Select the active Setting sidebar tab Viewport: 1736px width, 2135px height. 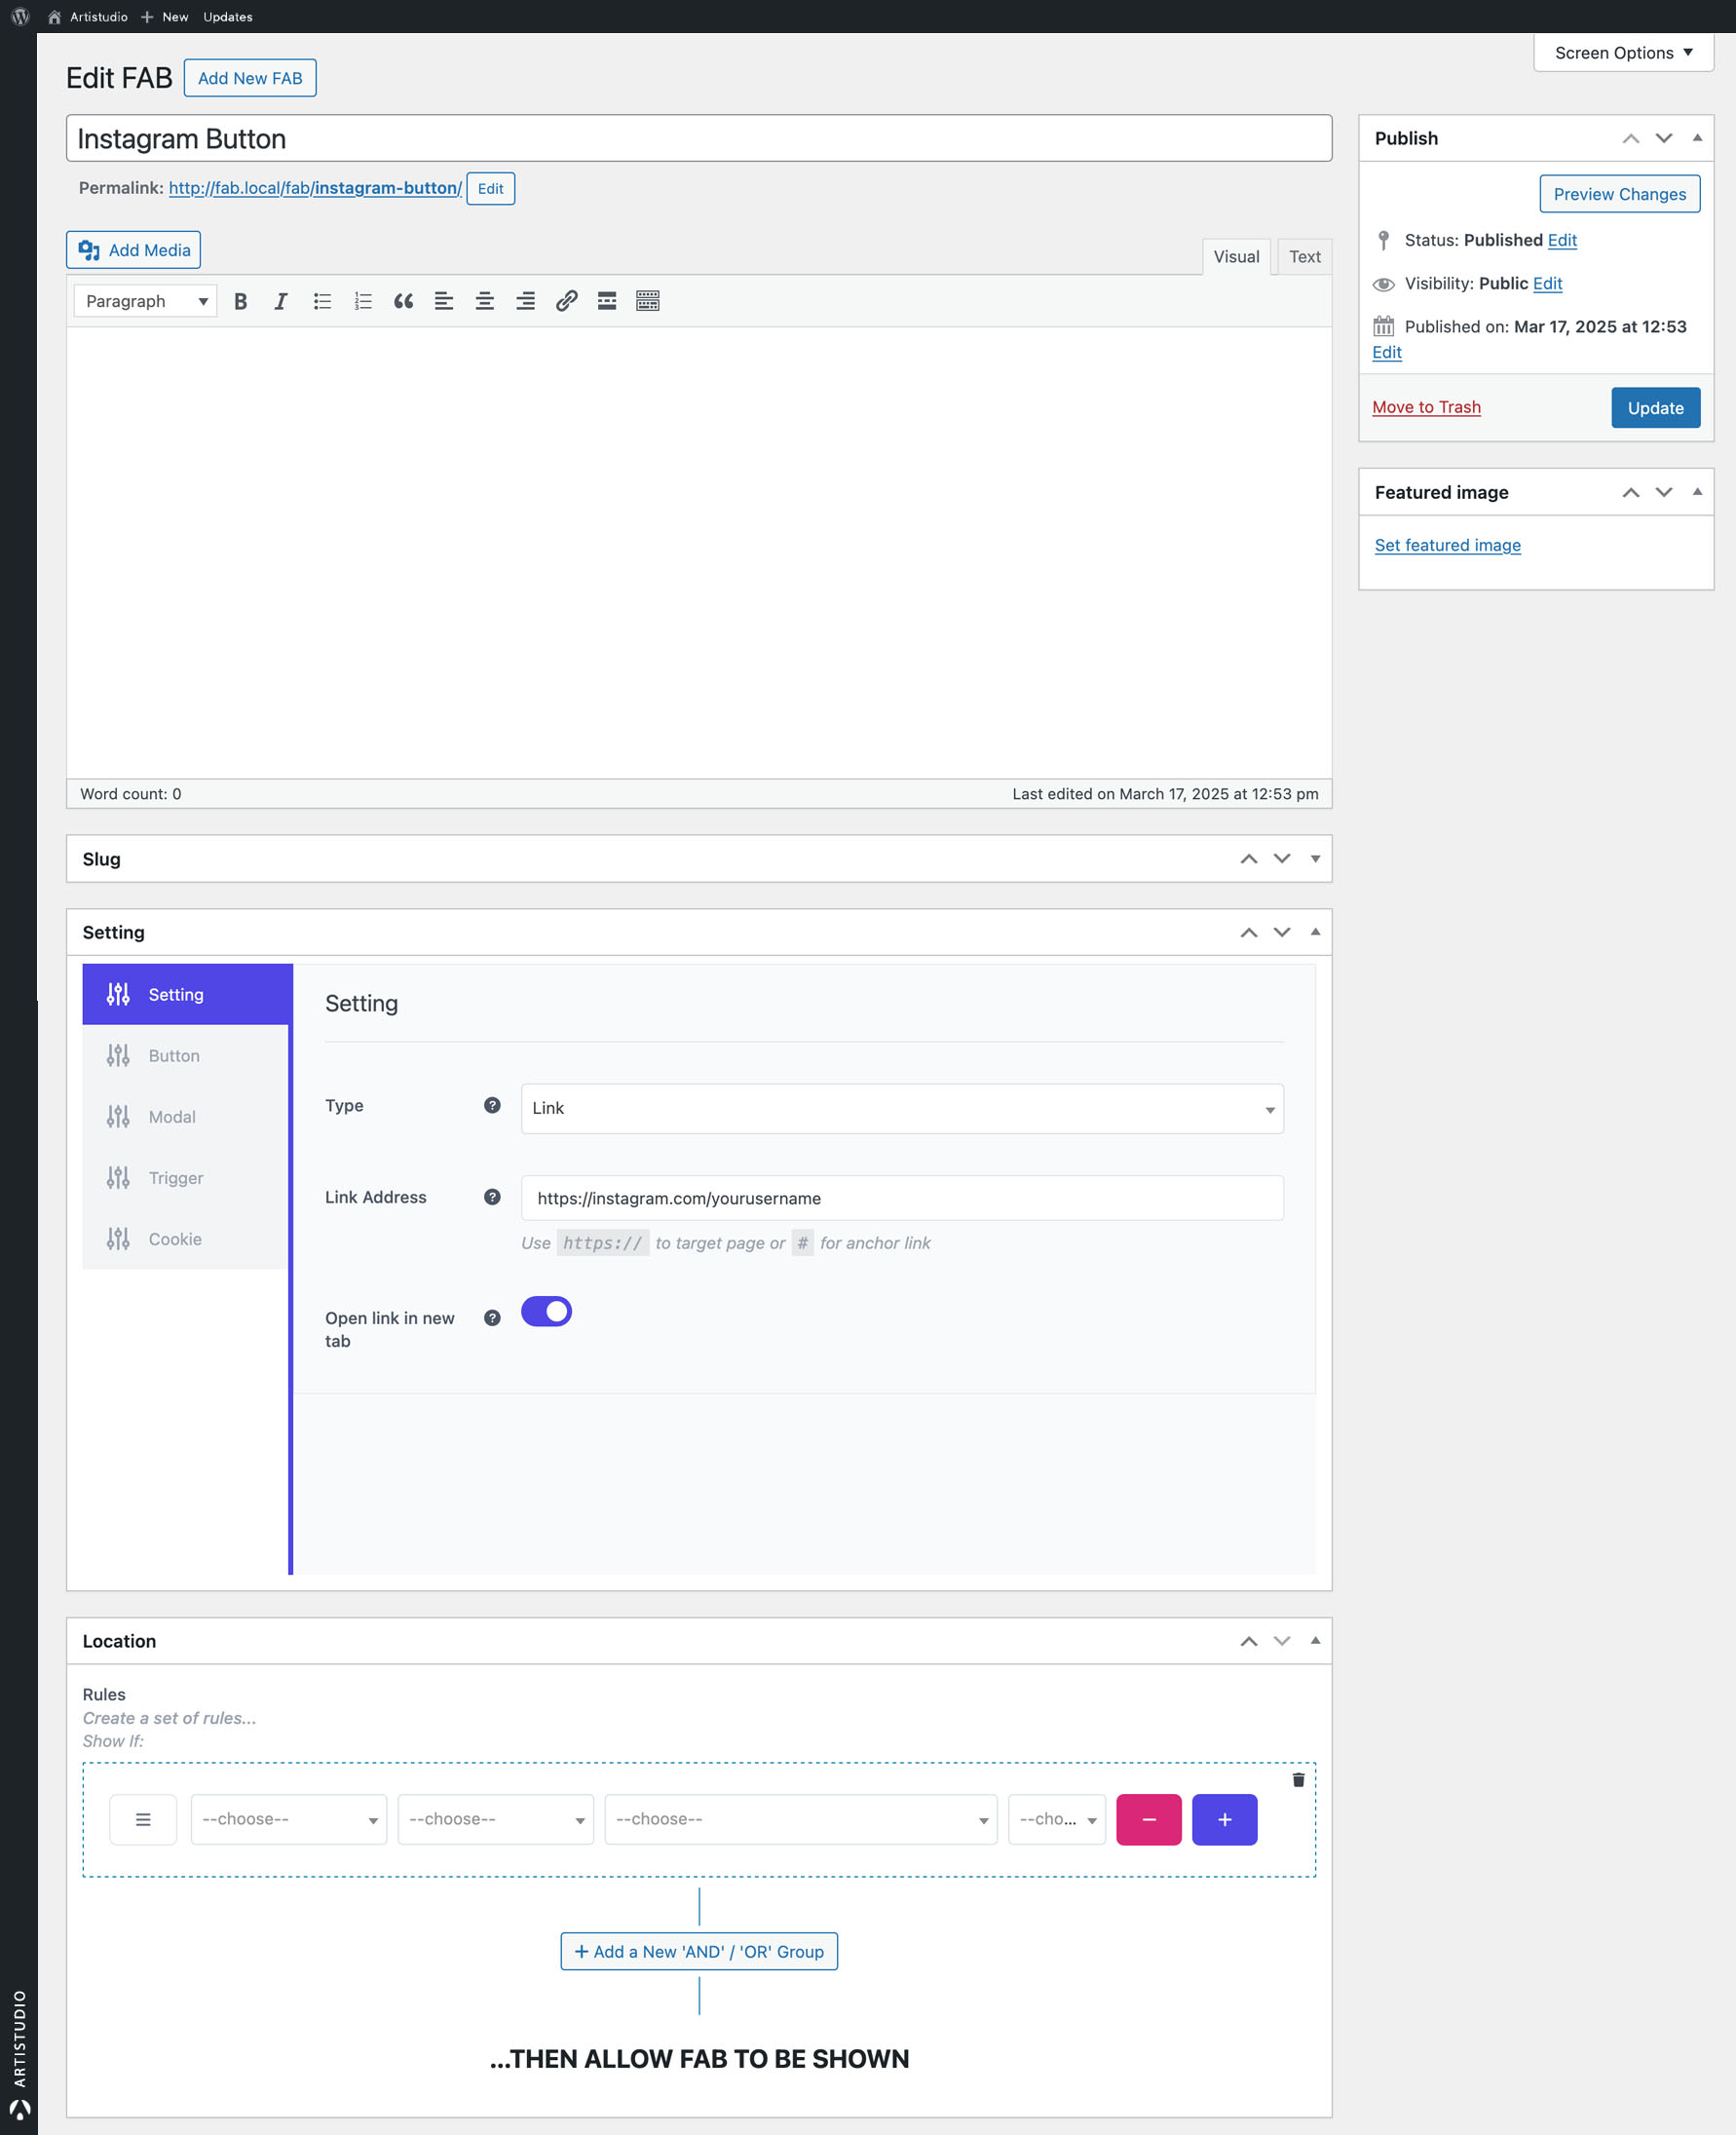[188, 994]
